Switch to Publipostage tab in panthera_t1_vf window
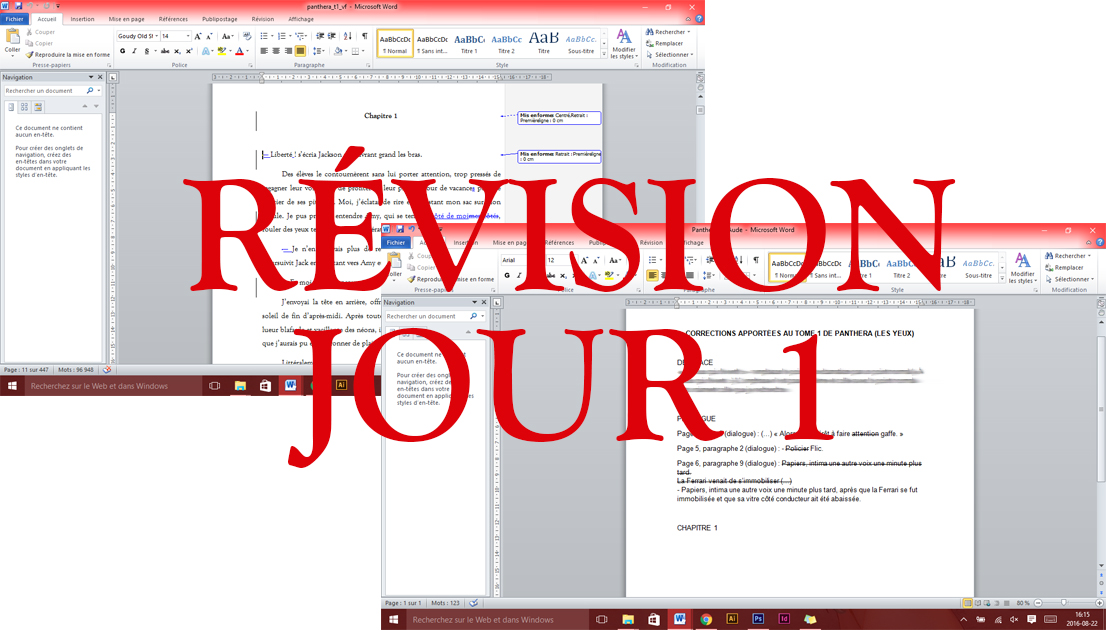 coord(220,19)
